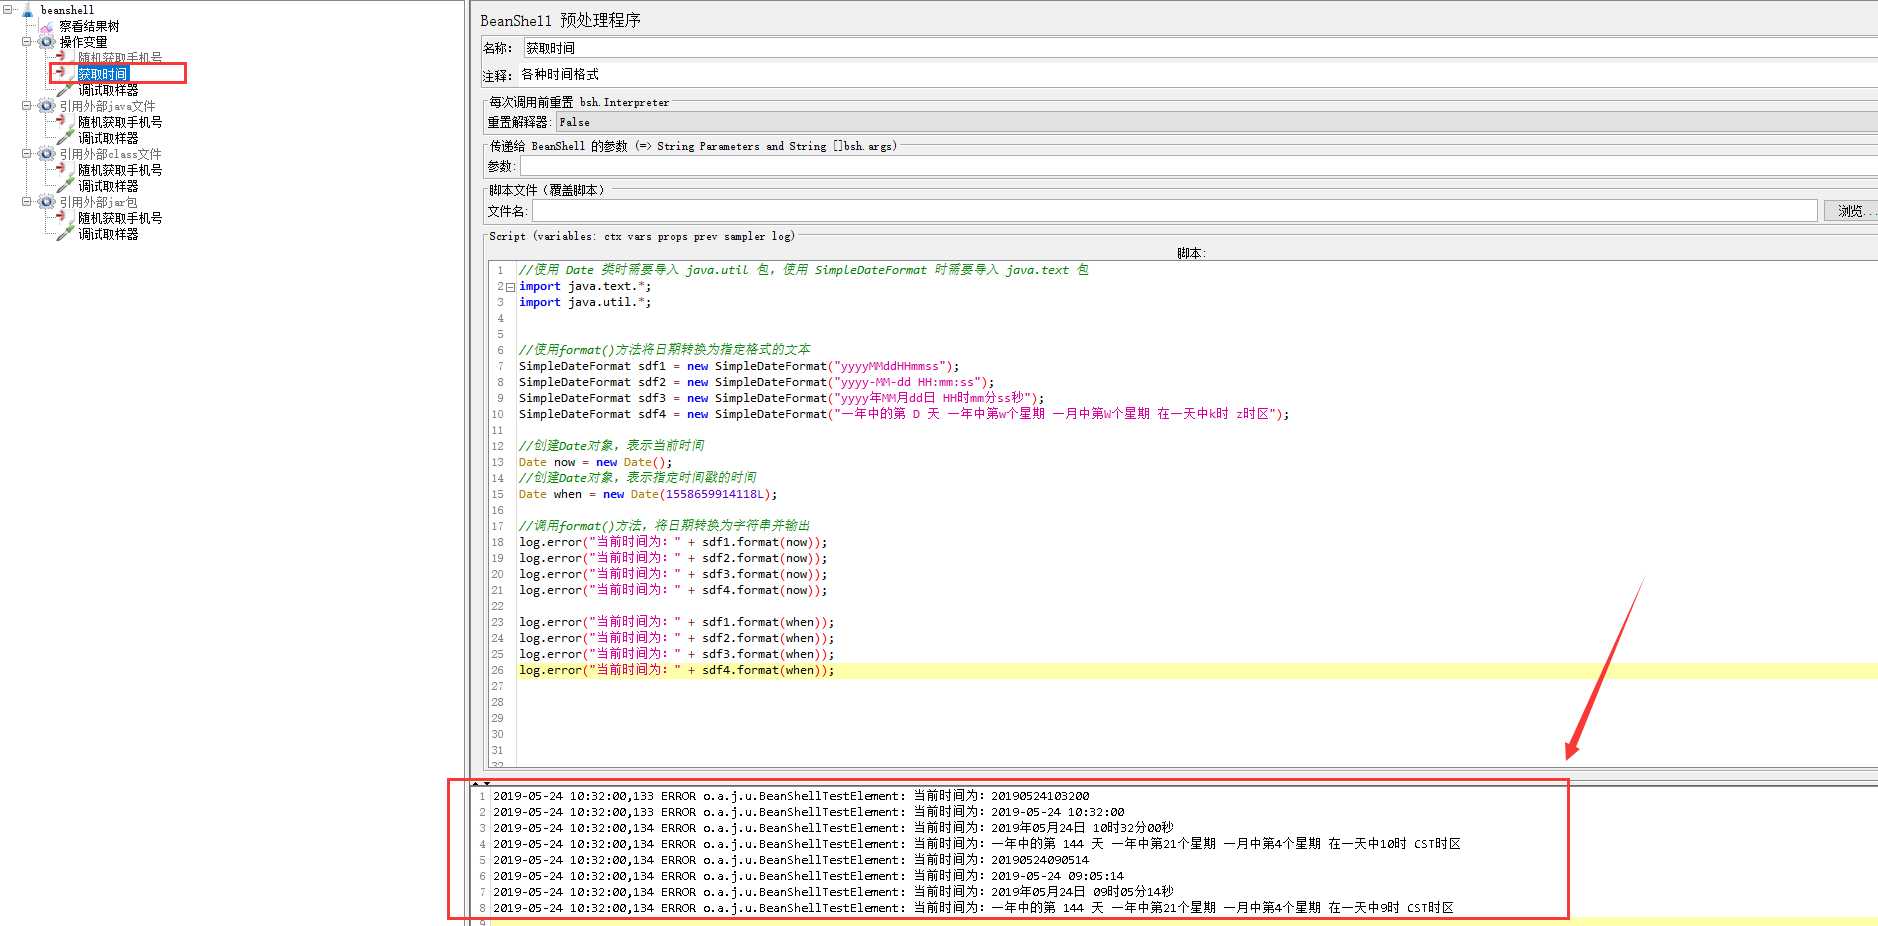Click the line defining SimpleDateFormat sdf4
1878x926 pixels.
point(904,414)
